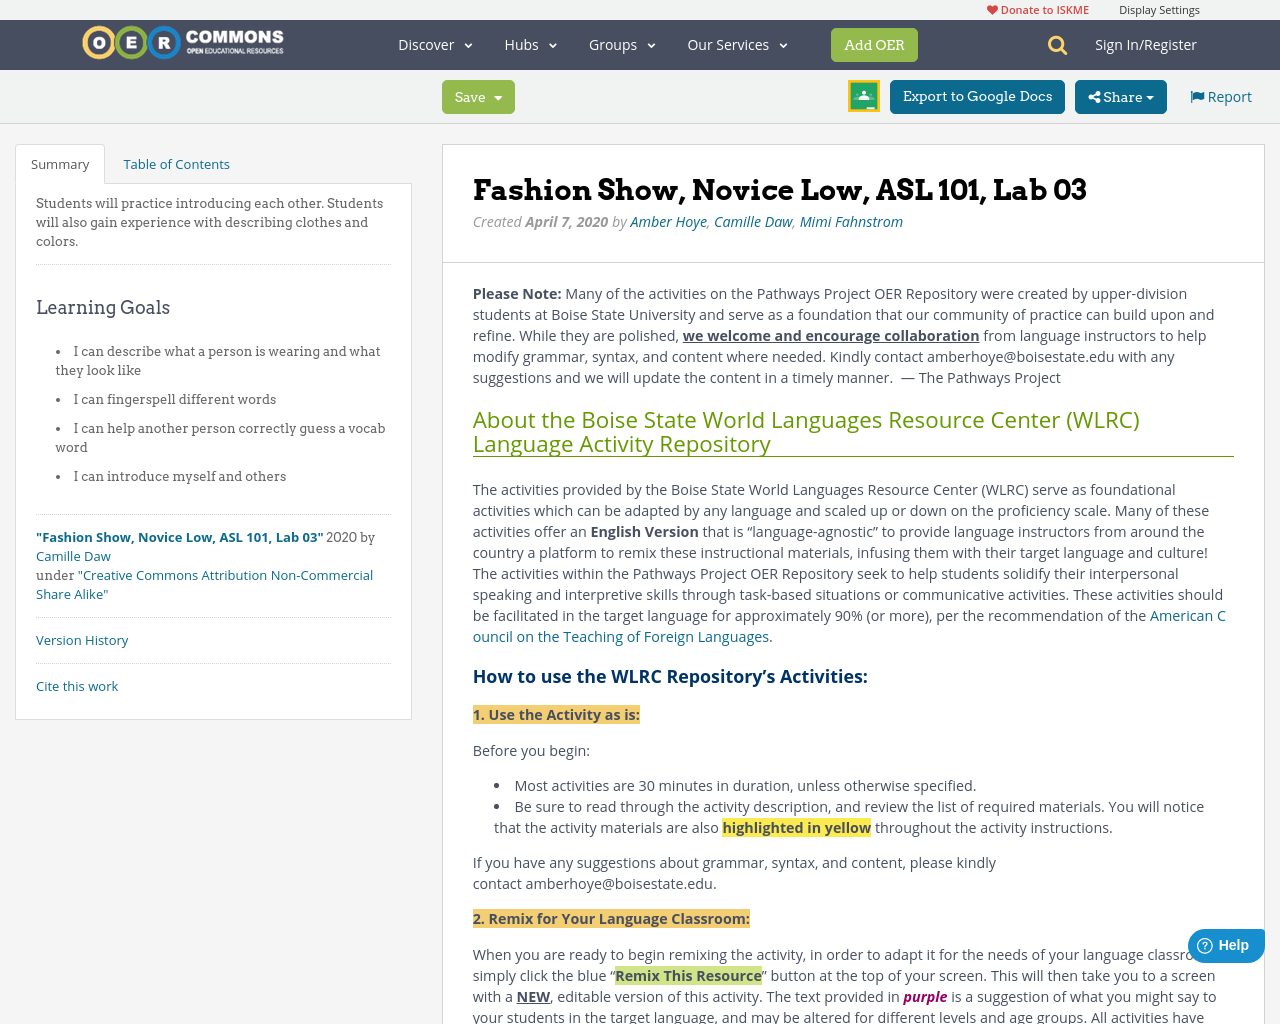Click the share-arrows icon on the Share button
Screen dimensions: 1280x1024
[1095, 95]
